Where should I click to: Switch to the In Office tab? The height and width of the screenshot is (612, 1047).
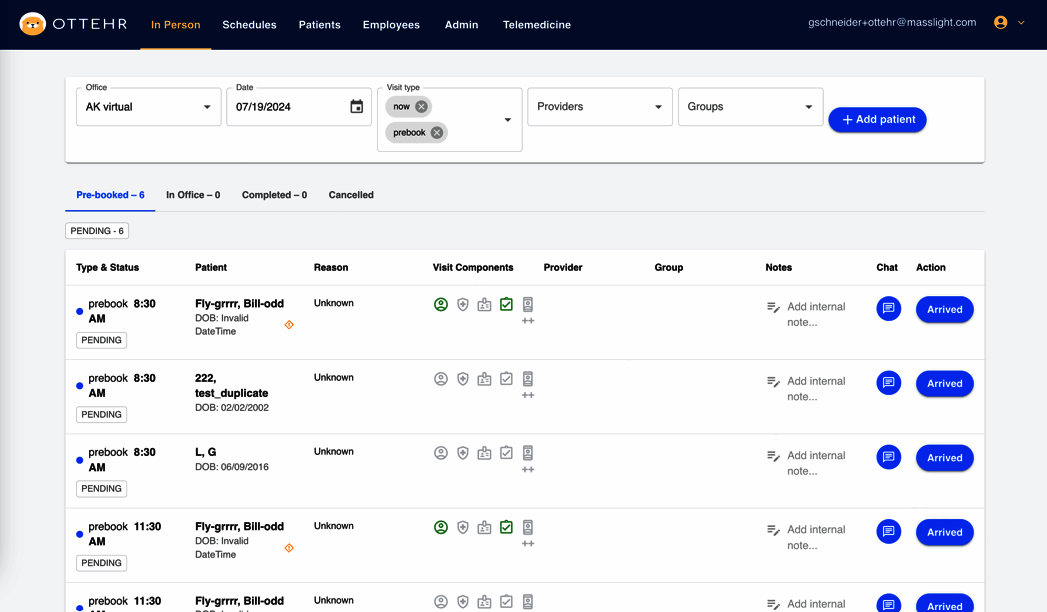pos(193,195)
